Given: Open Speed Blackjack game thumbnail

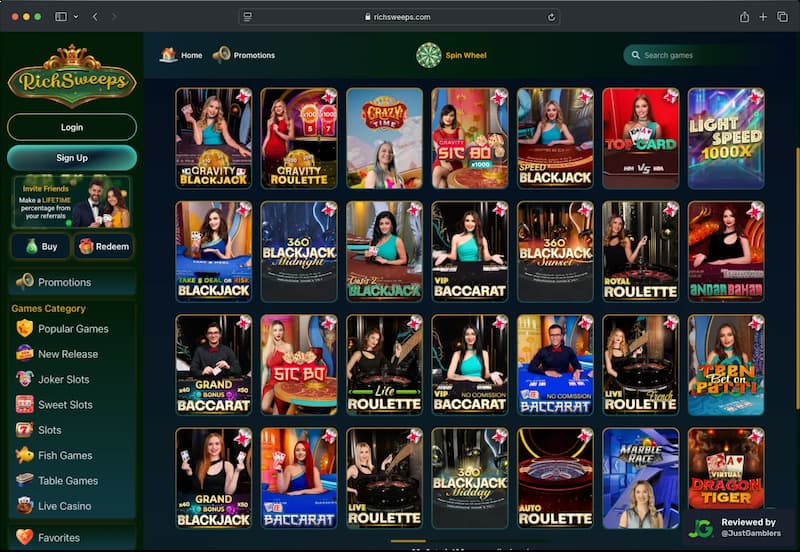Looking at the screenshot, I should tap(555, 138).
